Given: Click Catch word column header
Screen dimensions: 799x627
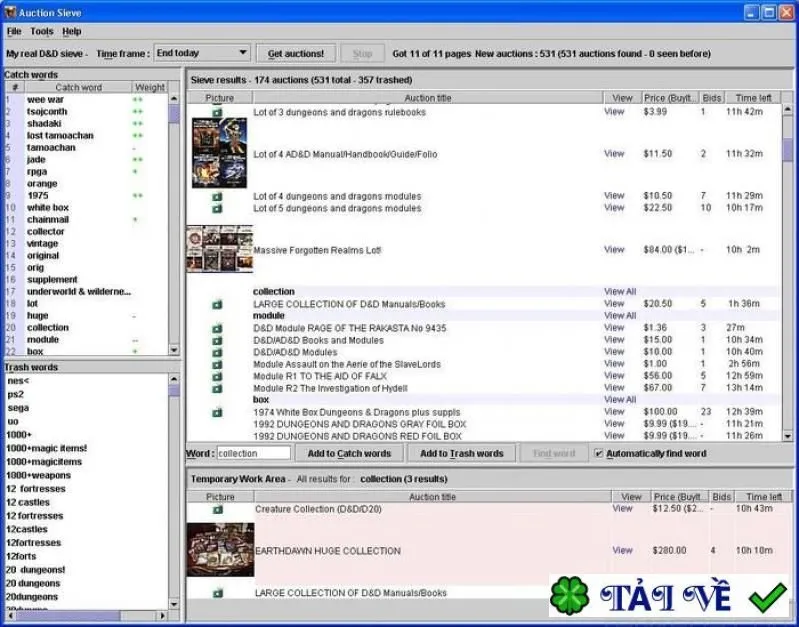Looking at the screenshot, I should pos(78,87).
